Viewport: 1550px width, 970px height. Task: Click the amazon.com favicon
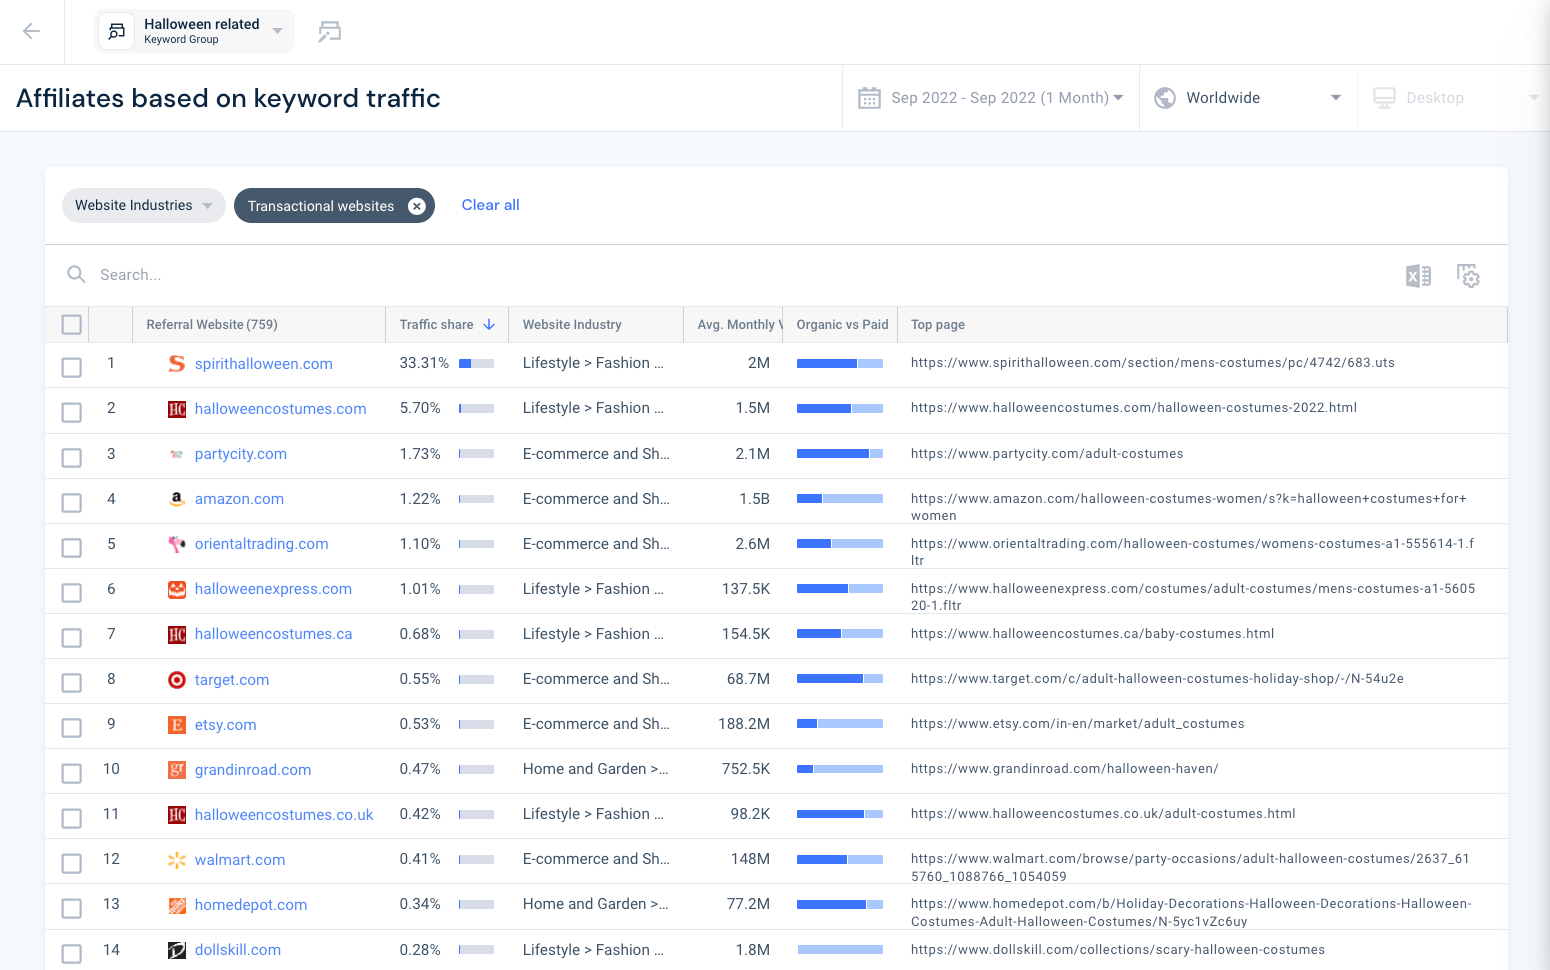pyautogui.click(x=177, y=499)
